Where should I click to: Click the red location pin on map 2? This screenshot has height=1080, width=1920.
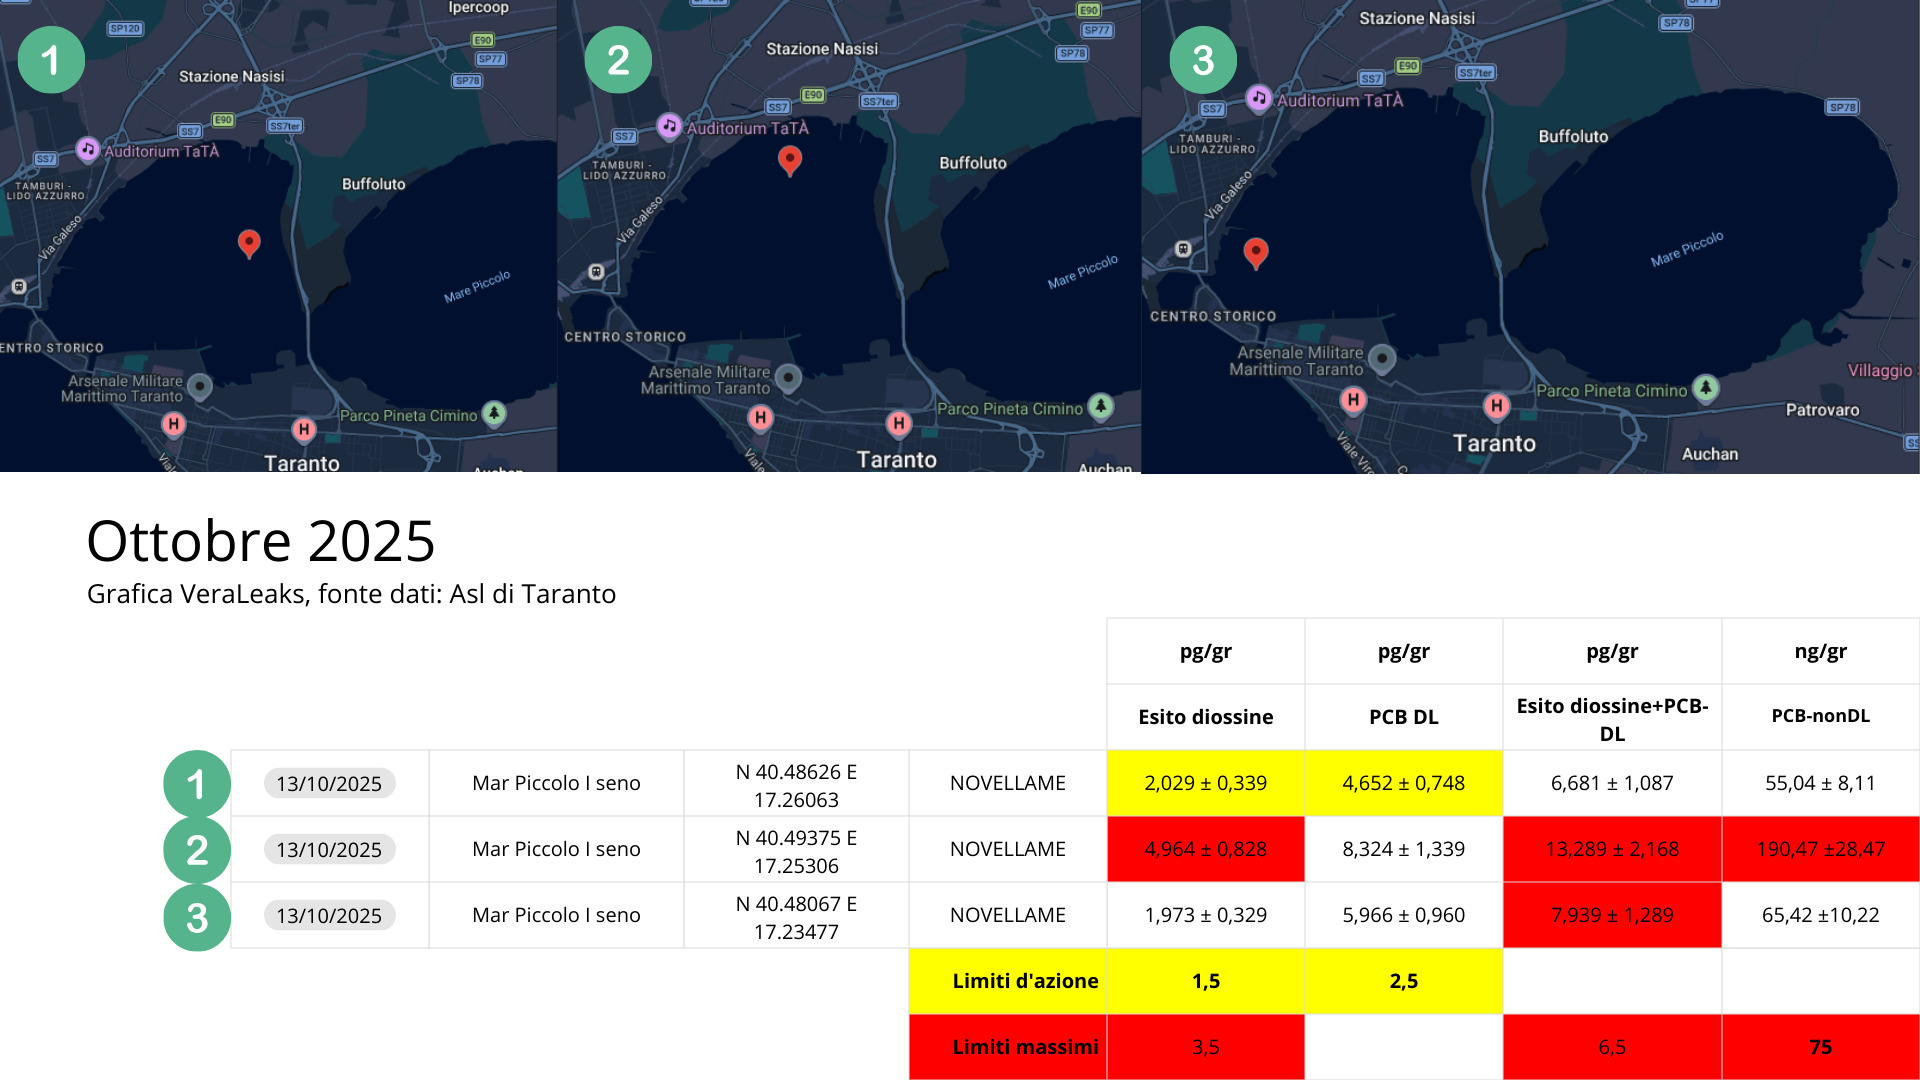click(790, 159)
